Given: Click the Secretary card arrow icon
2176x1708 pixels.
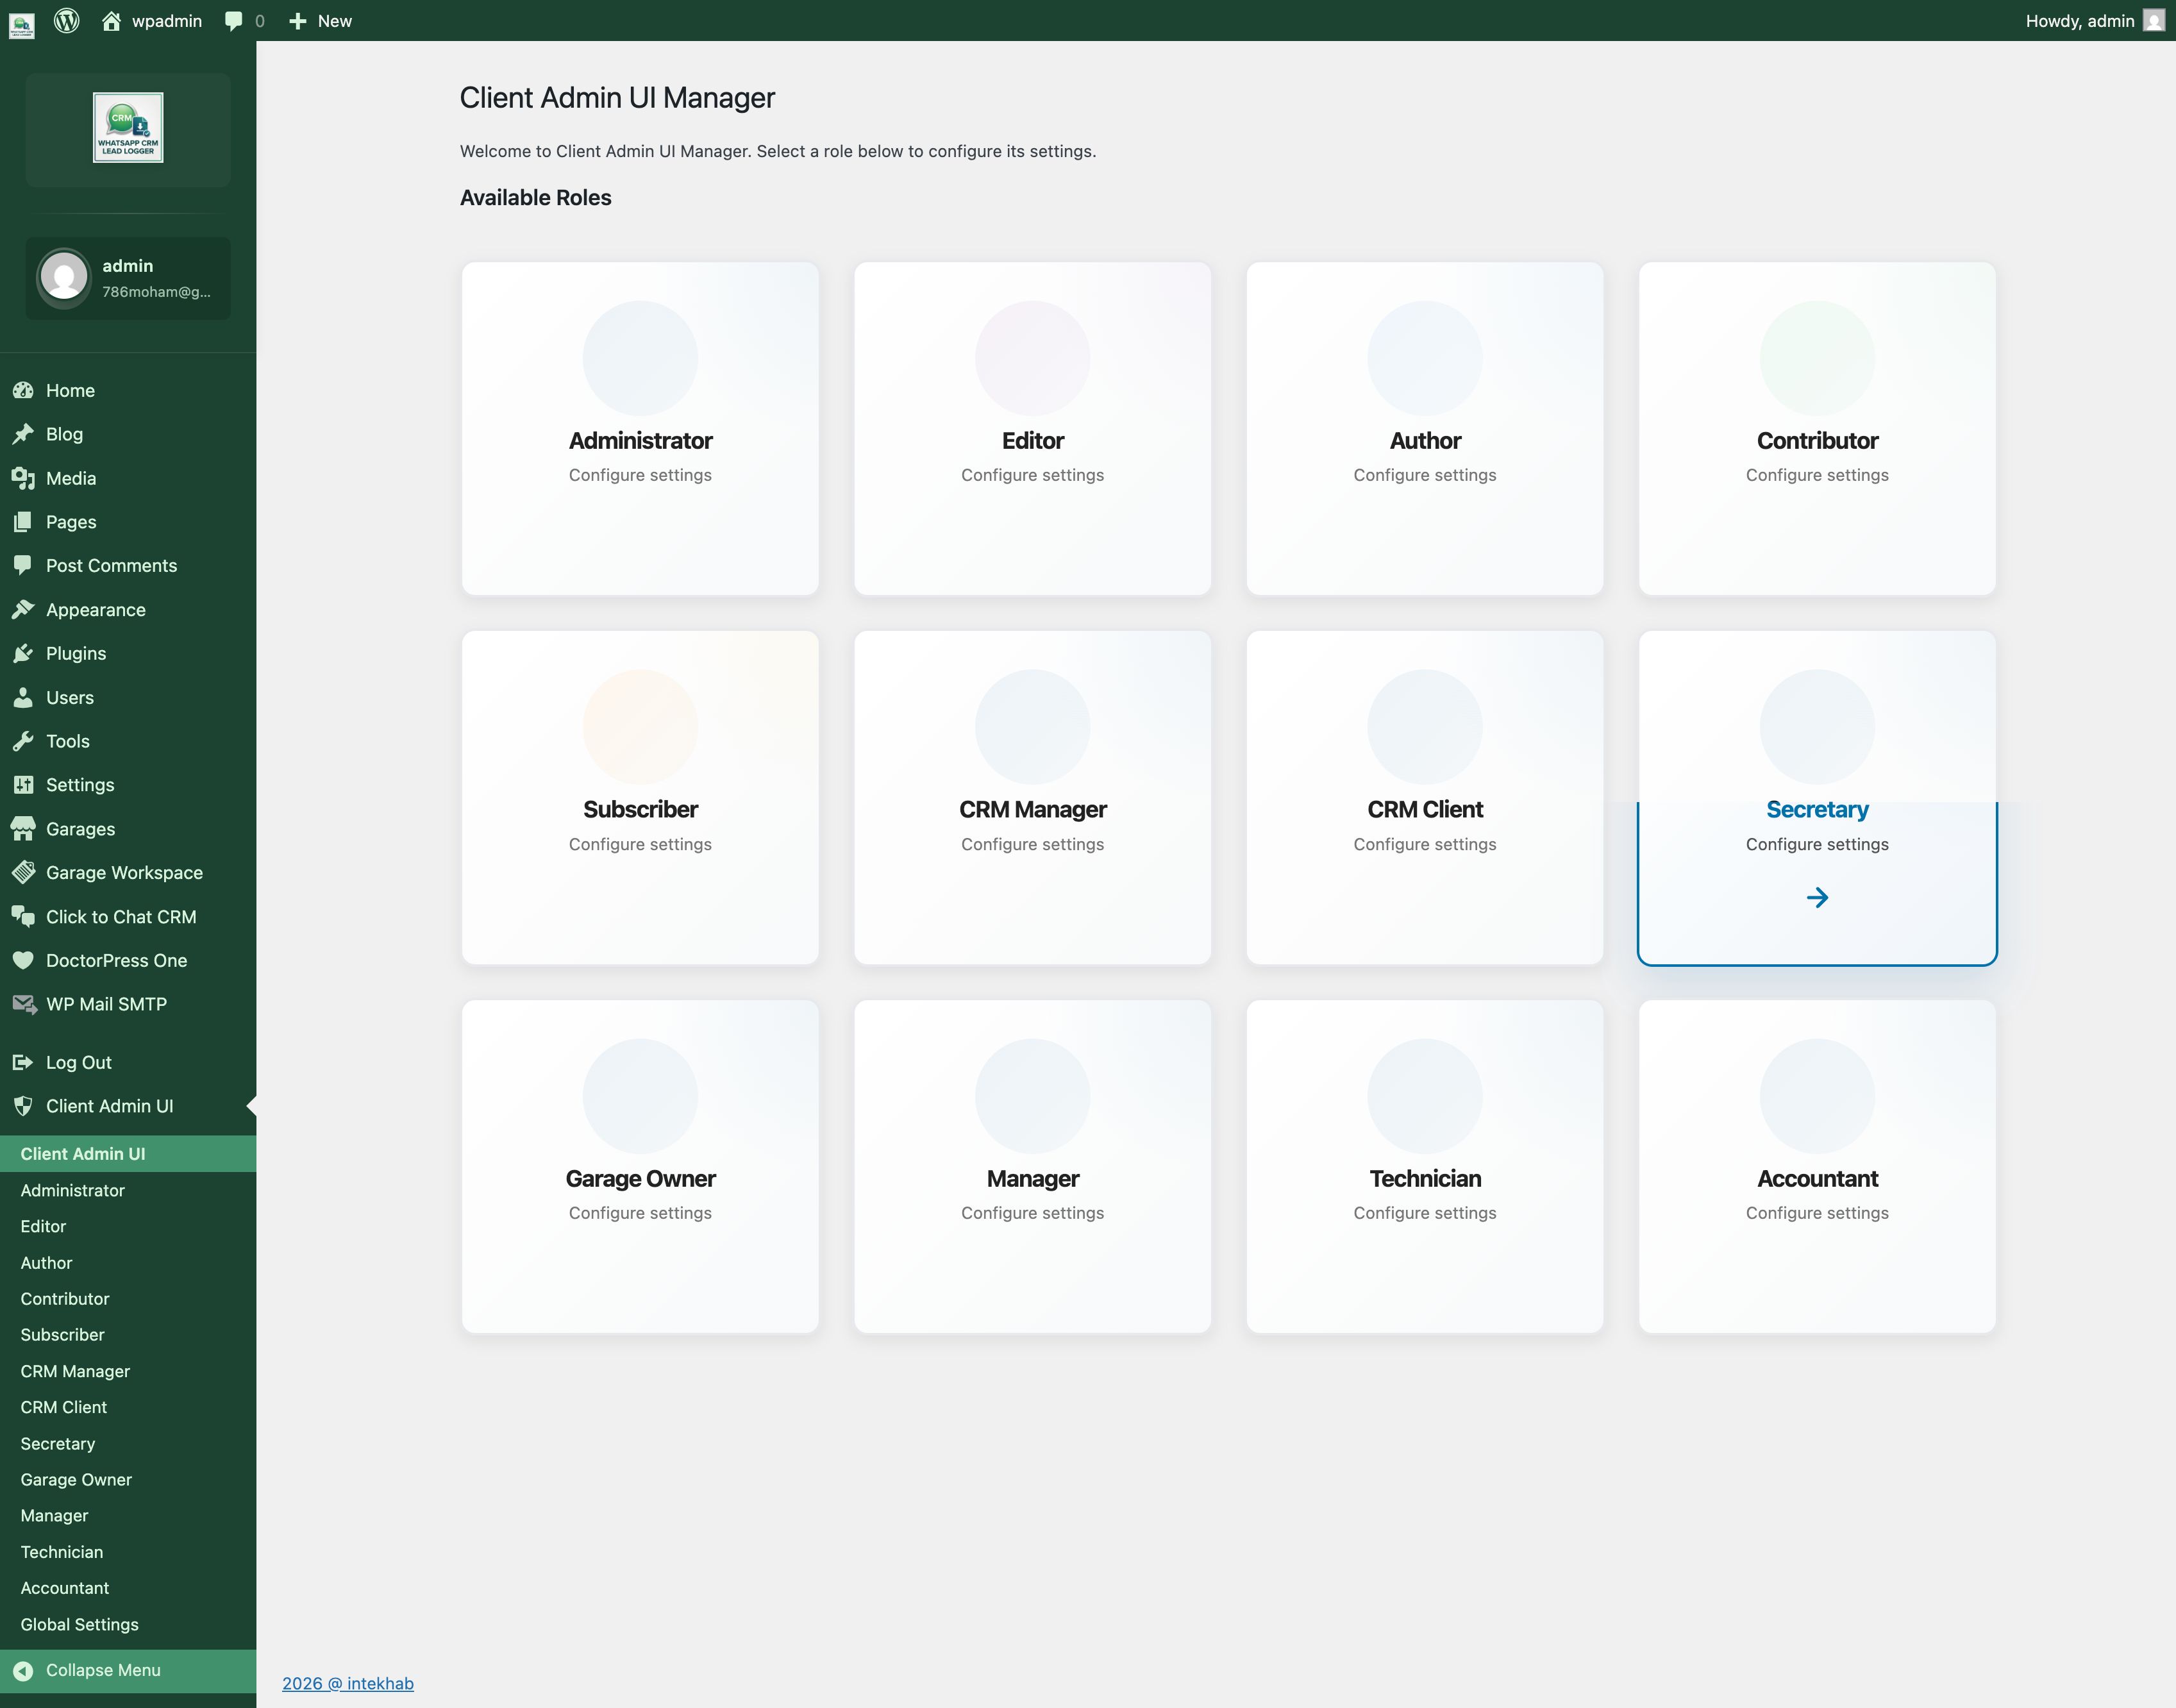Looking at the screenshot, I should pos(1817,897).
